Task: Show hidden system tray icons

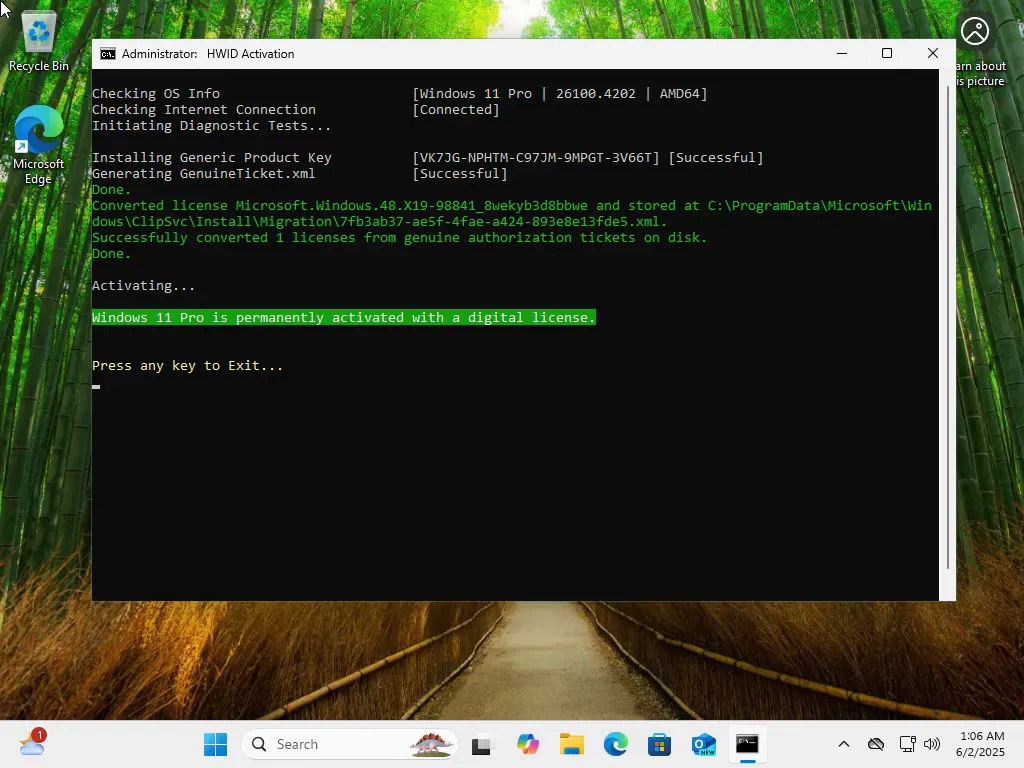Action: [844, 744]
